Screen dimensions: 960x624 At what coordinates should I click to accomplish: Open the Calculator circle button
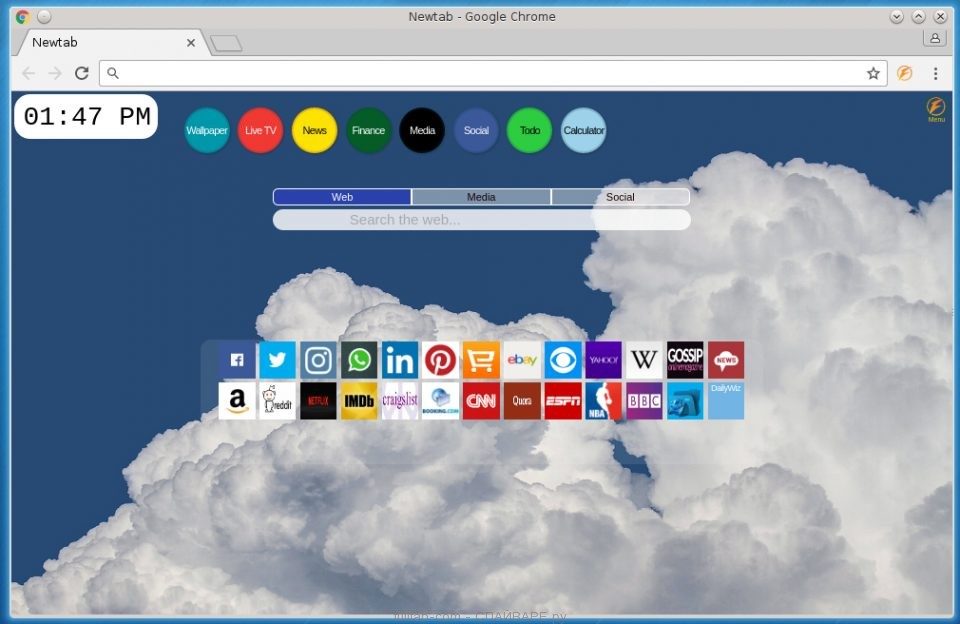pos(583,131)
